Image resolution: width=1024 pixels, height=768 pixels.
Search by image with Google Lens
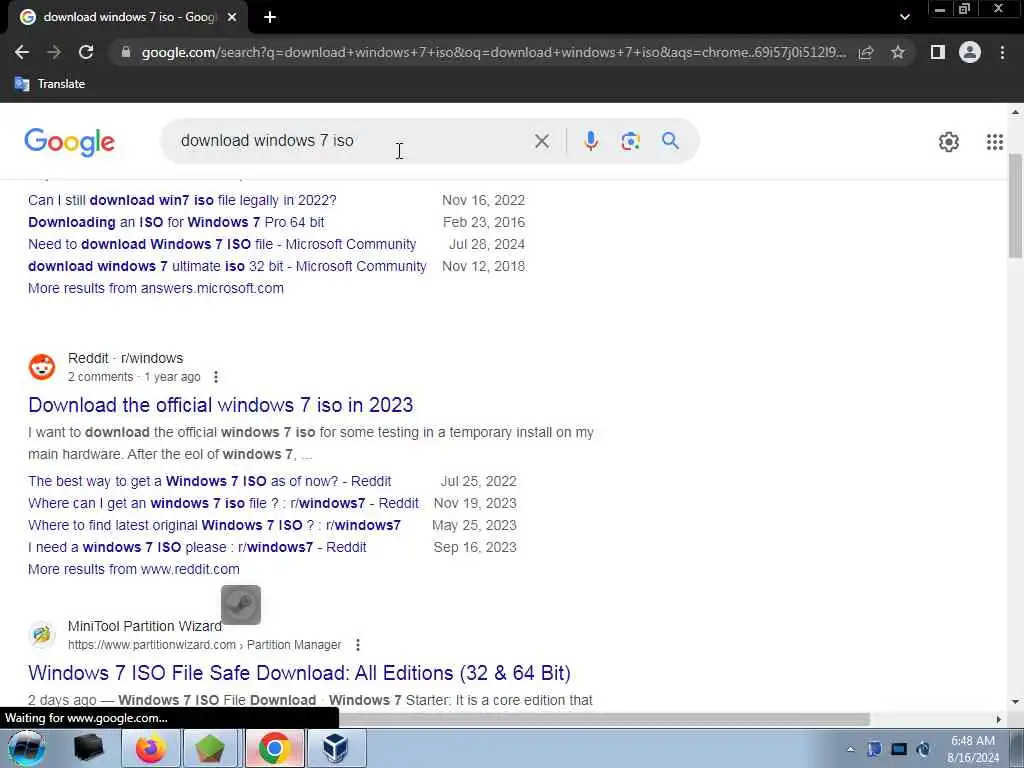tap(630, 140)
